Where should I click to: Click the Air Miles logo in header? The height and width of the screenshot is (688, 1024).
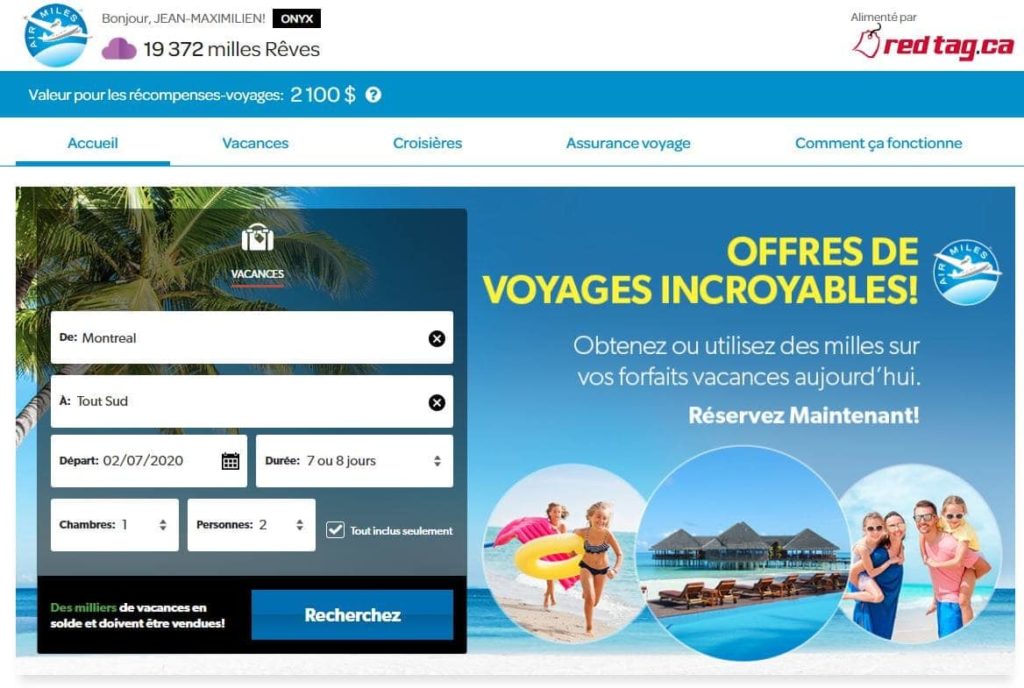[56, 35]
